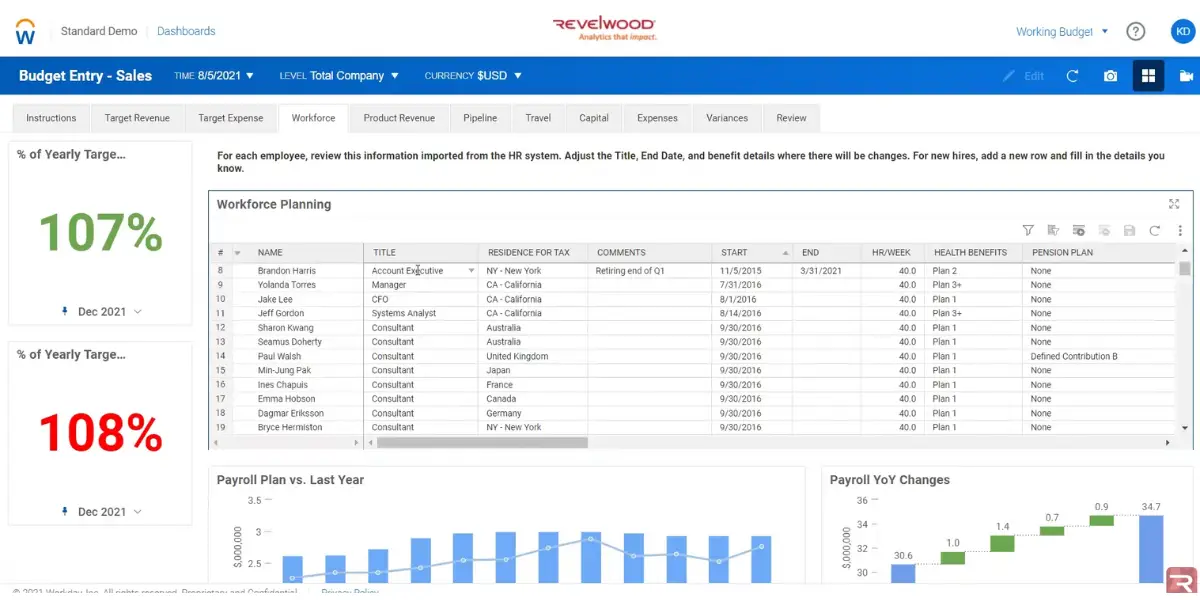1200x600 pixels.
Task: Maximize the Workforce Planning panel
Action: coord(1174,204)
